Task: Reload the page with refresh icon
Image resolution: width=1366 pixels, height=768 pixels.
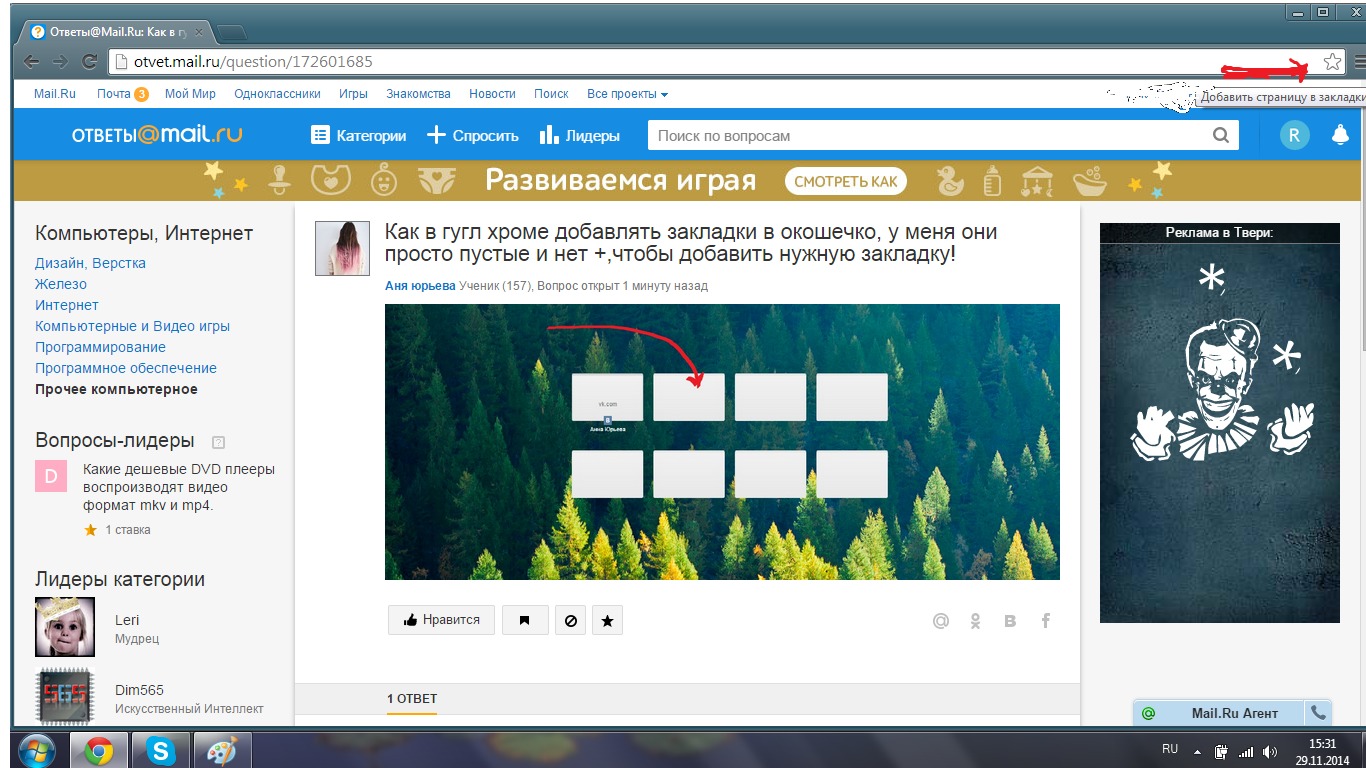Action: click(x=89, y=62)
